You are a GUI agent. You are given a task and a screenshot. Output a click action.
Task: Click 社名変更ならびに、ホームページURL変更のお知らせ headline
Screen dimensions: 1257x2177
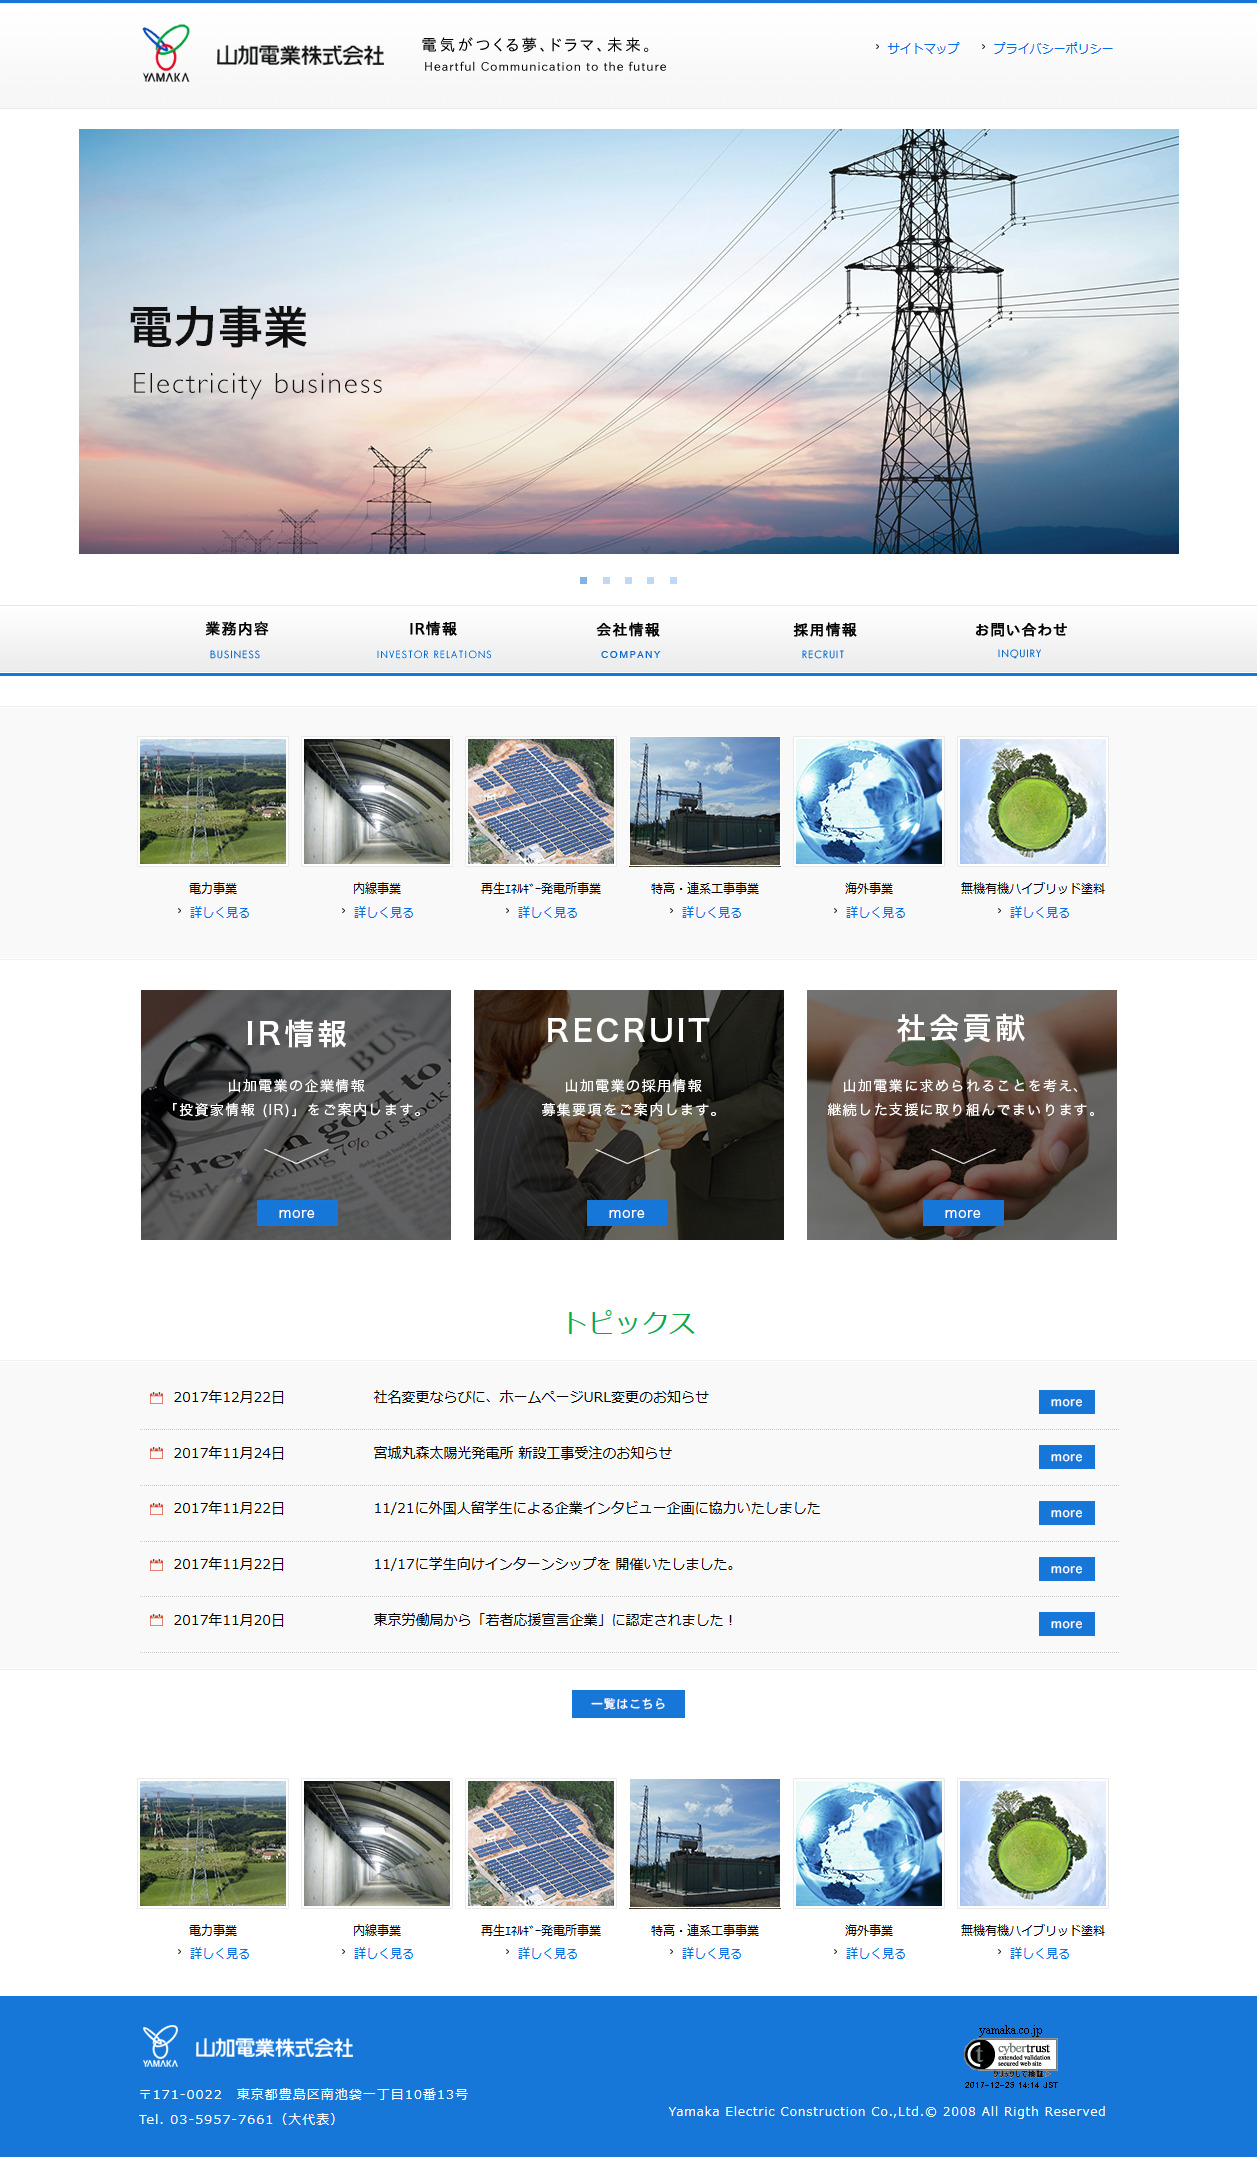pyautogui.click(x=541, y=1397)
